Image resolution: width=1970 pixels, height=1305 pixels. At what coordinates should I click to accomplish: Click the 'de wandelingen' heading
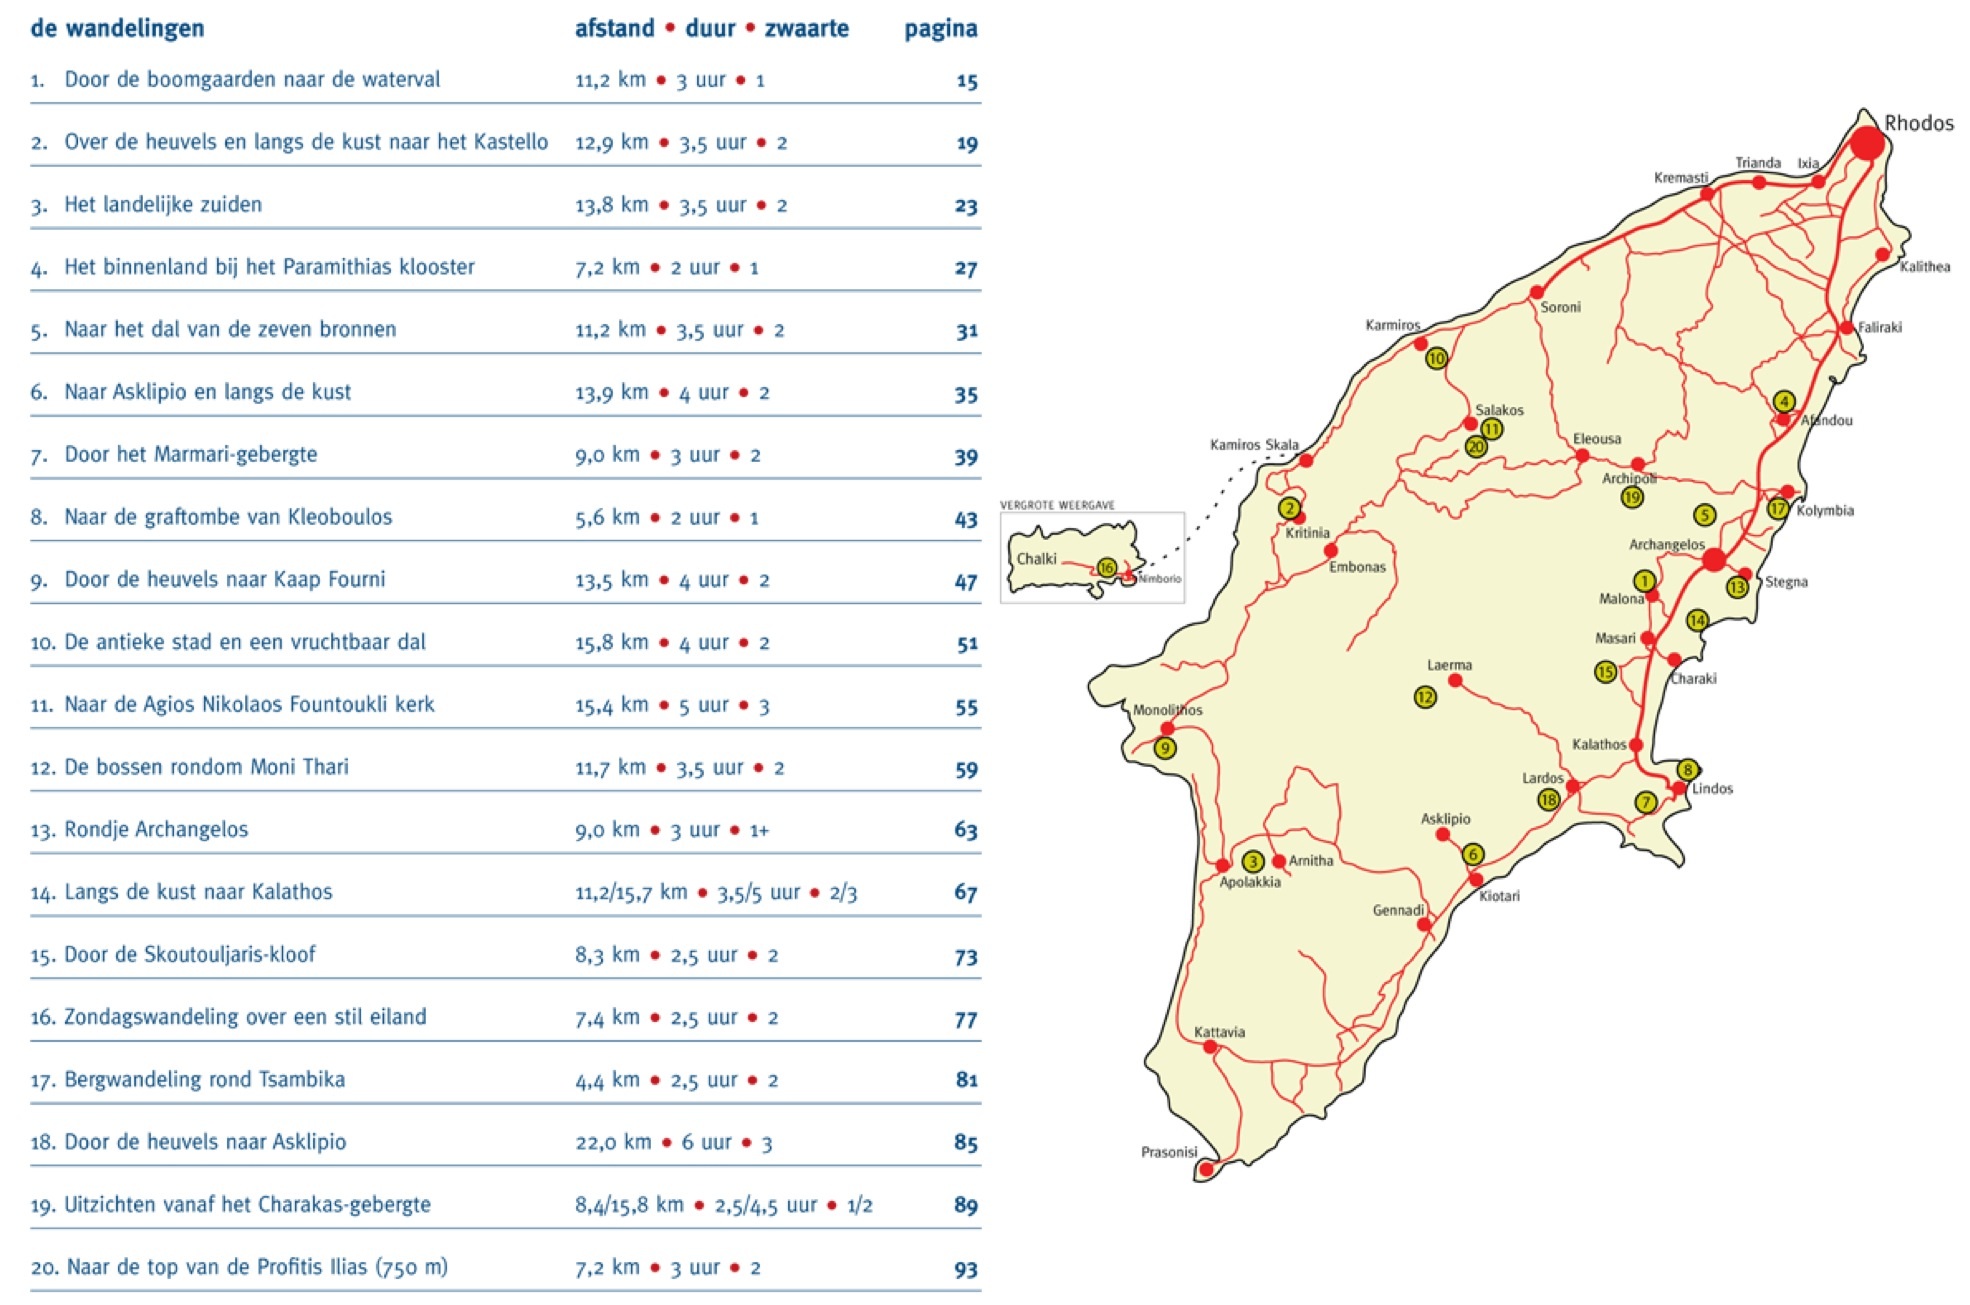pos(117,28)
